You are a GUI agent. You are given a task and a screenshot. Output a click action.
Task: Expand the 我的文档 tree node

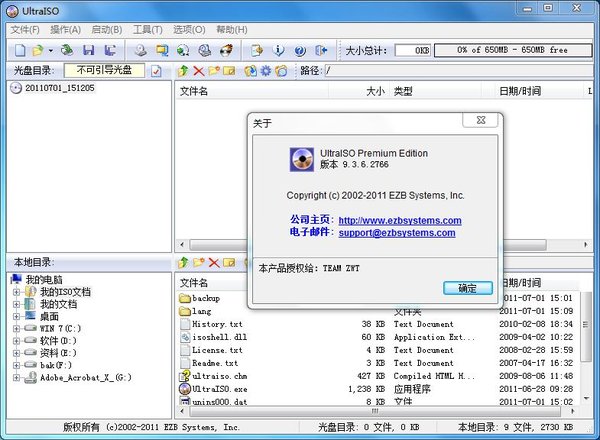16,305
